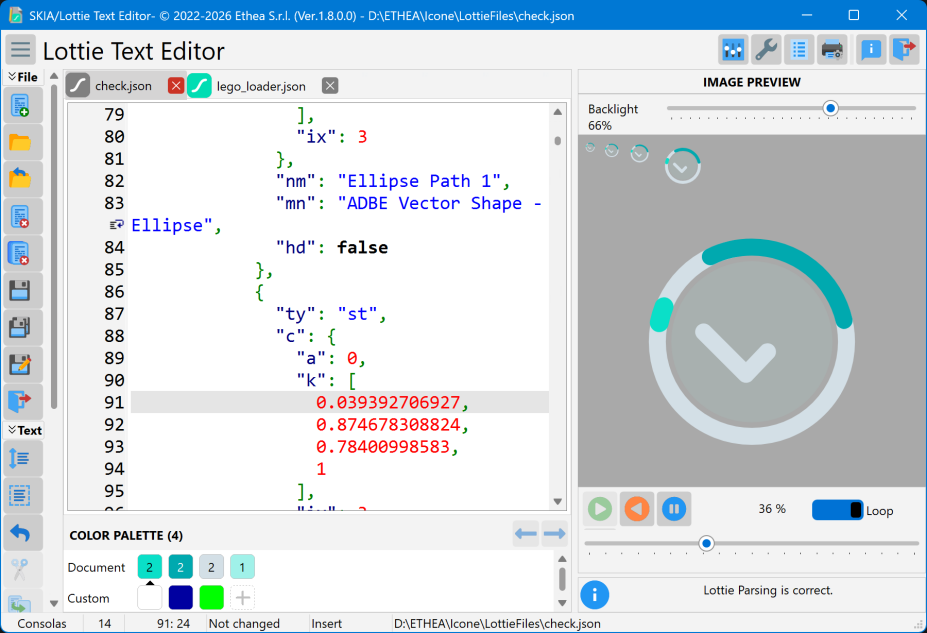927x633 pixels.
Task: Switch to the lego_loader.json tab
Action: pos(261,86)
